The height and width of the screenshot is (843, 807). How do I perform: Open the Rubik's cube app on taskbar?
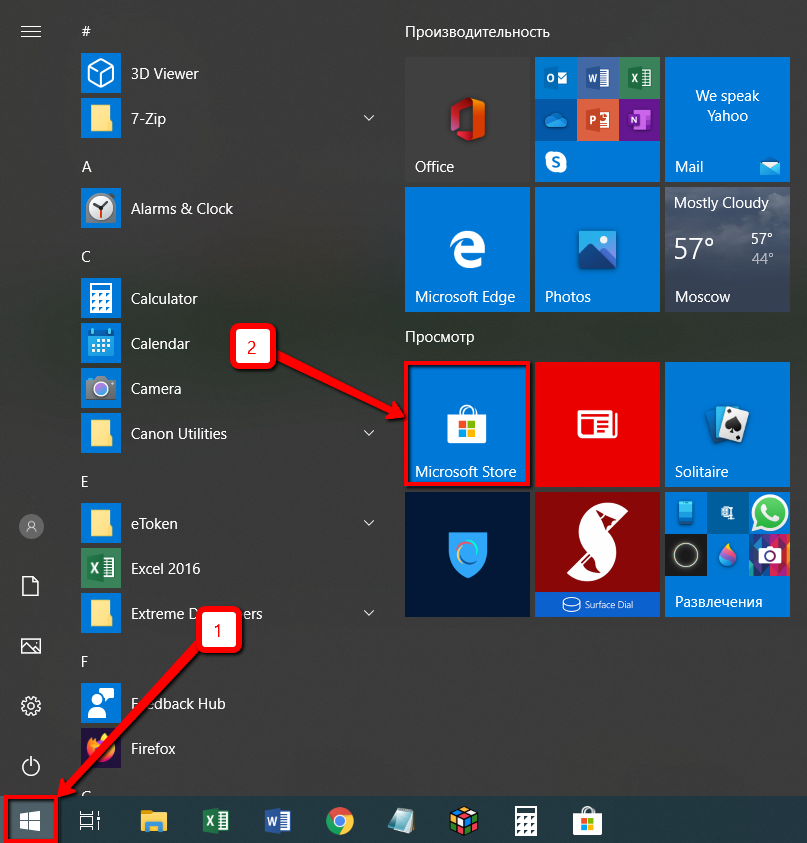tap(463, 821)
